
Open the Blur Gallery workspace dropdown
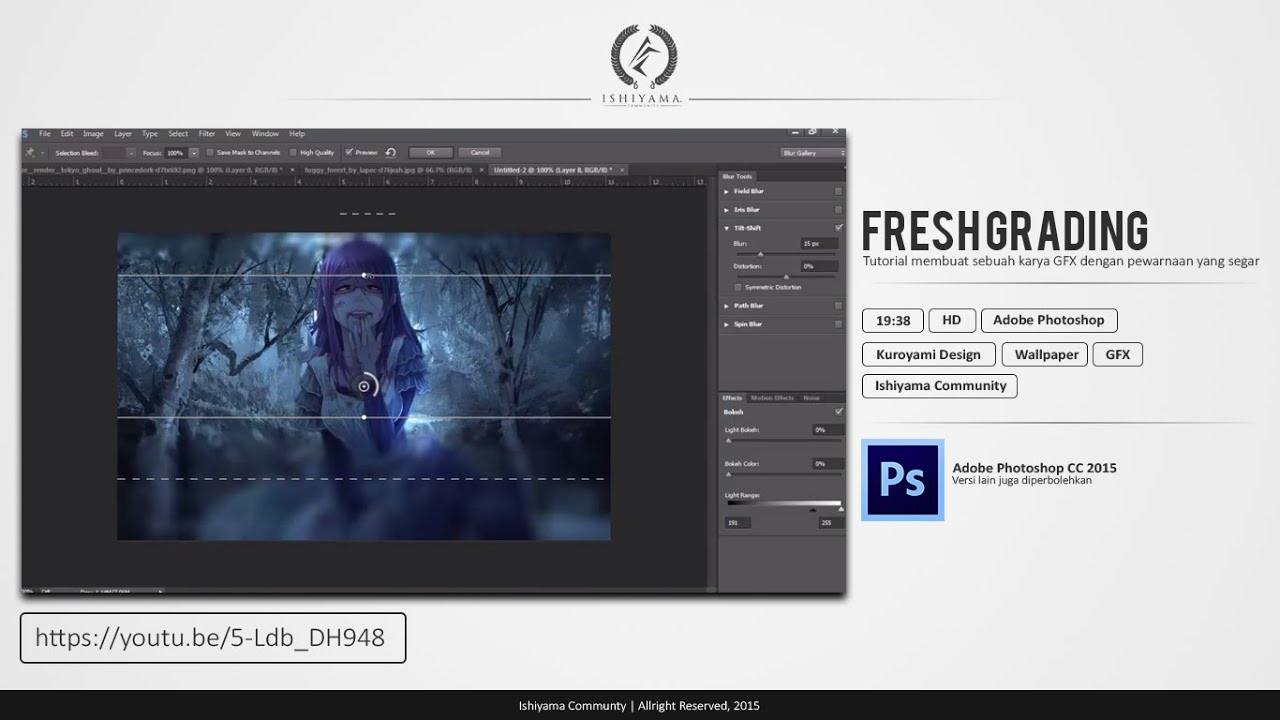click(x=813, y=153)
